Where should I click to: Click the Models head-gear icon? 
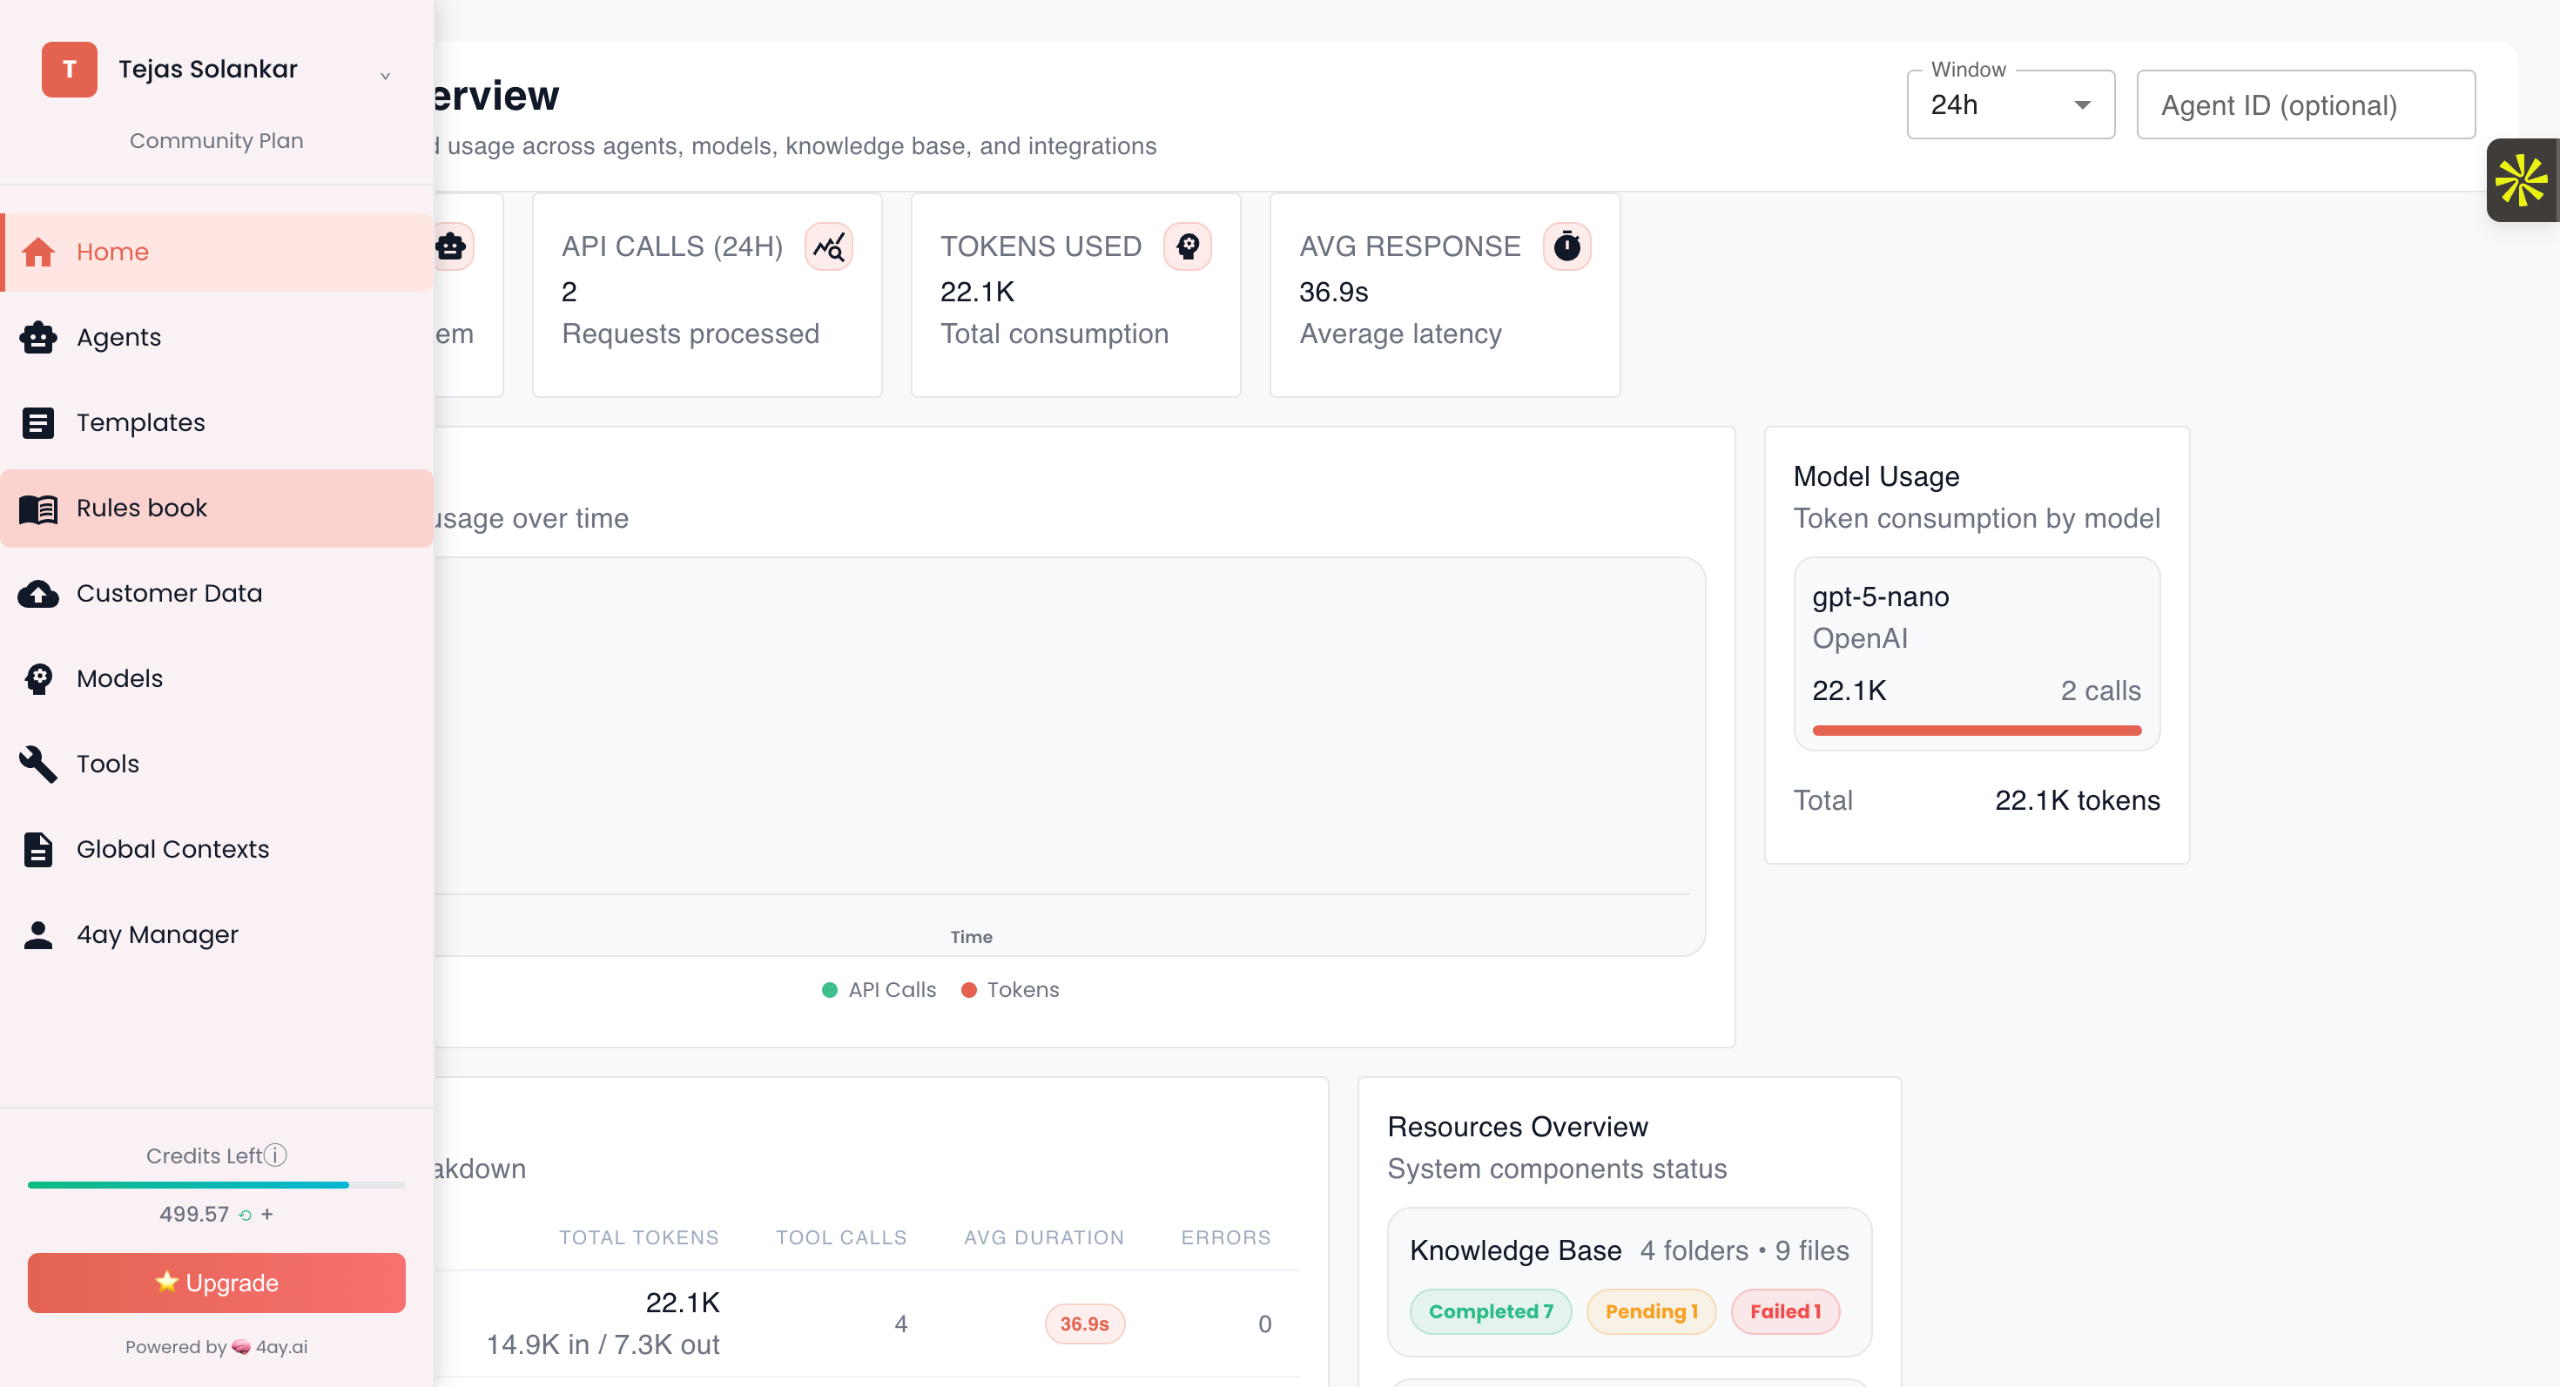coord(38,679)
